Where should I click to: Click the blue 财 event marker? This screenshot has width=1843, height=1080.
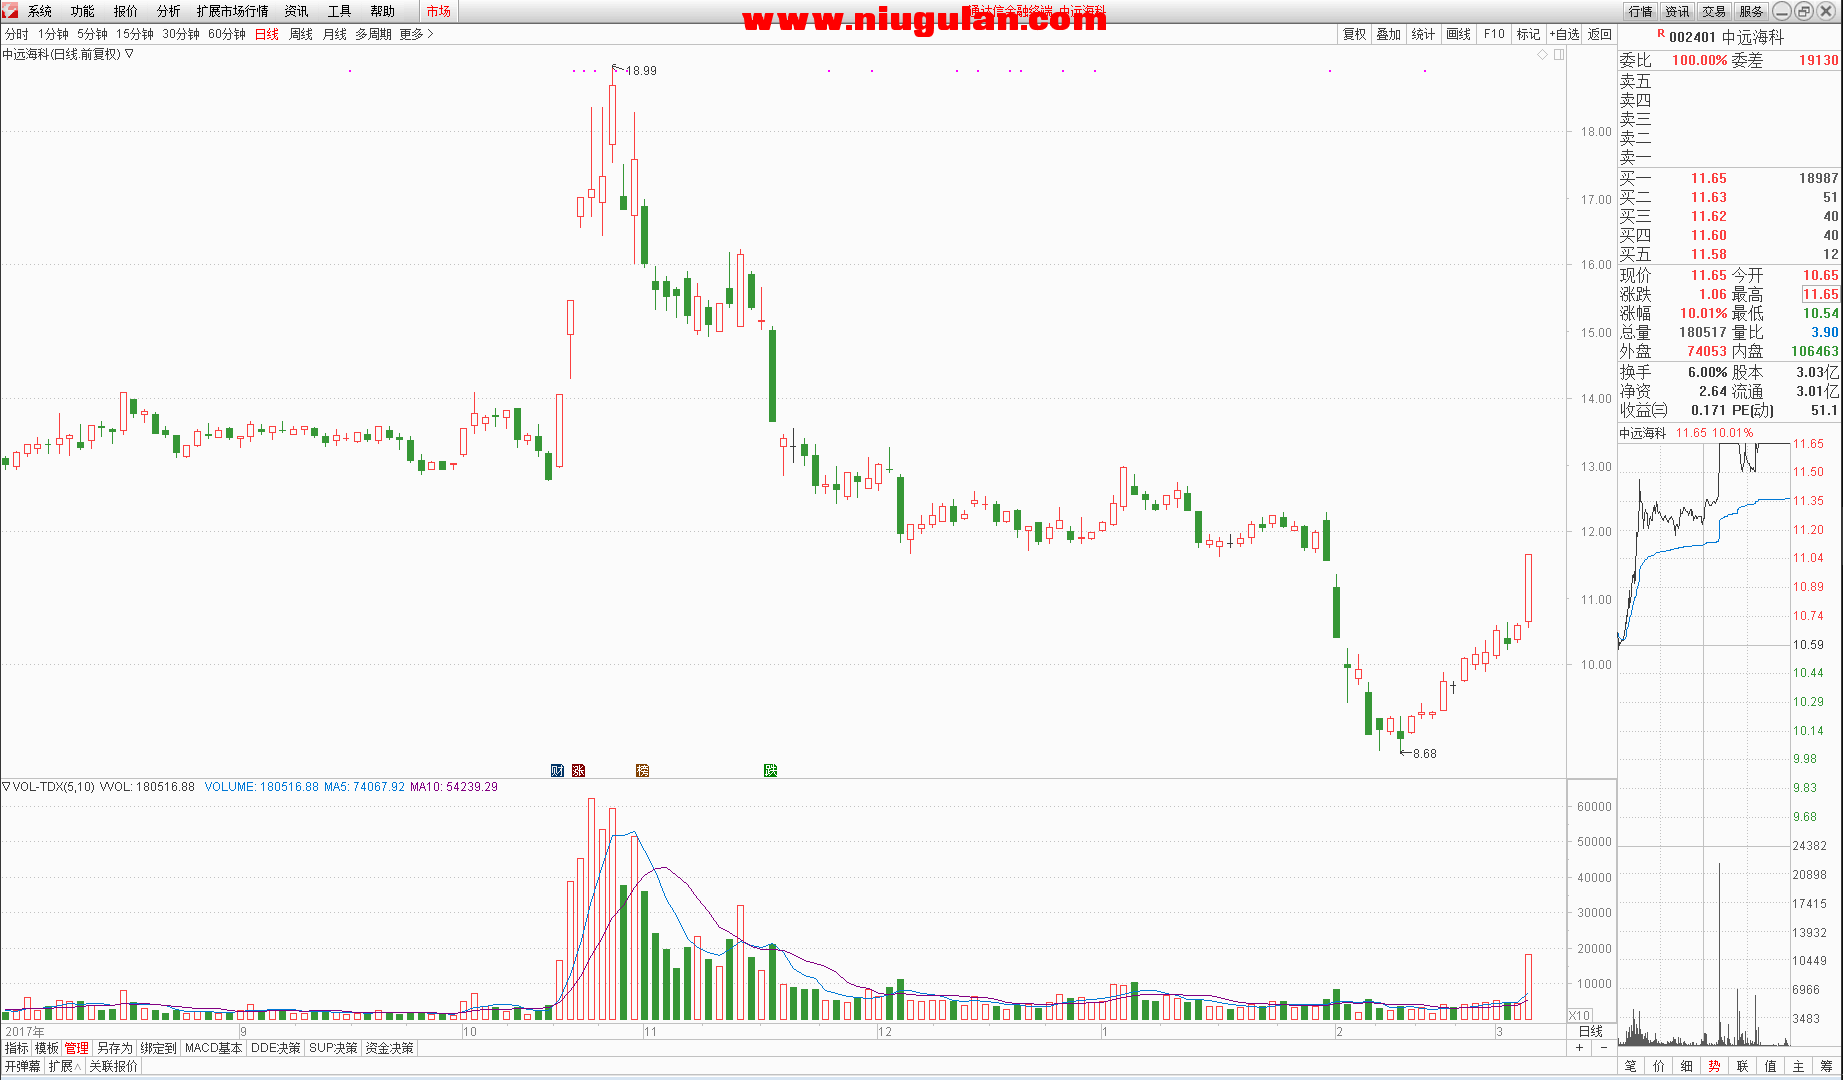point(557,770)
